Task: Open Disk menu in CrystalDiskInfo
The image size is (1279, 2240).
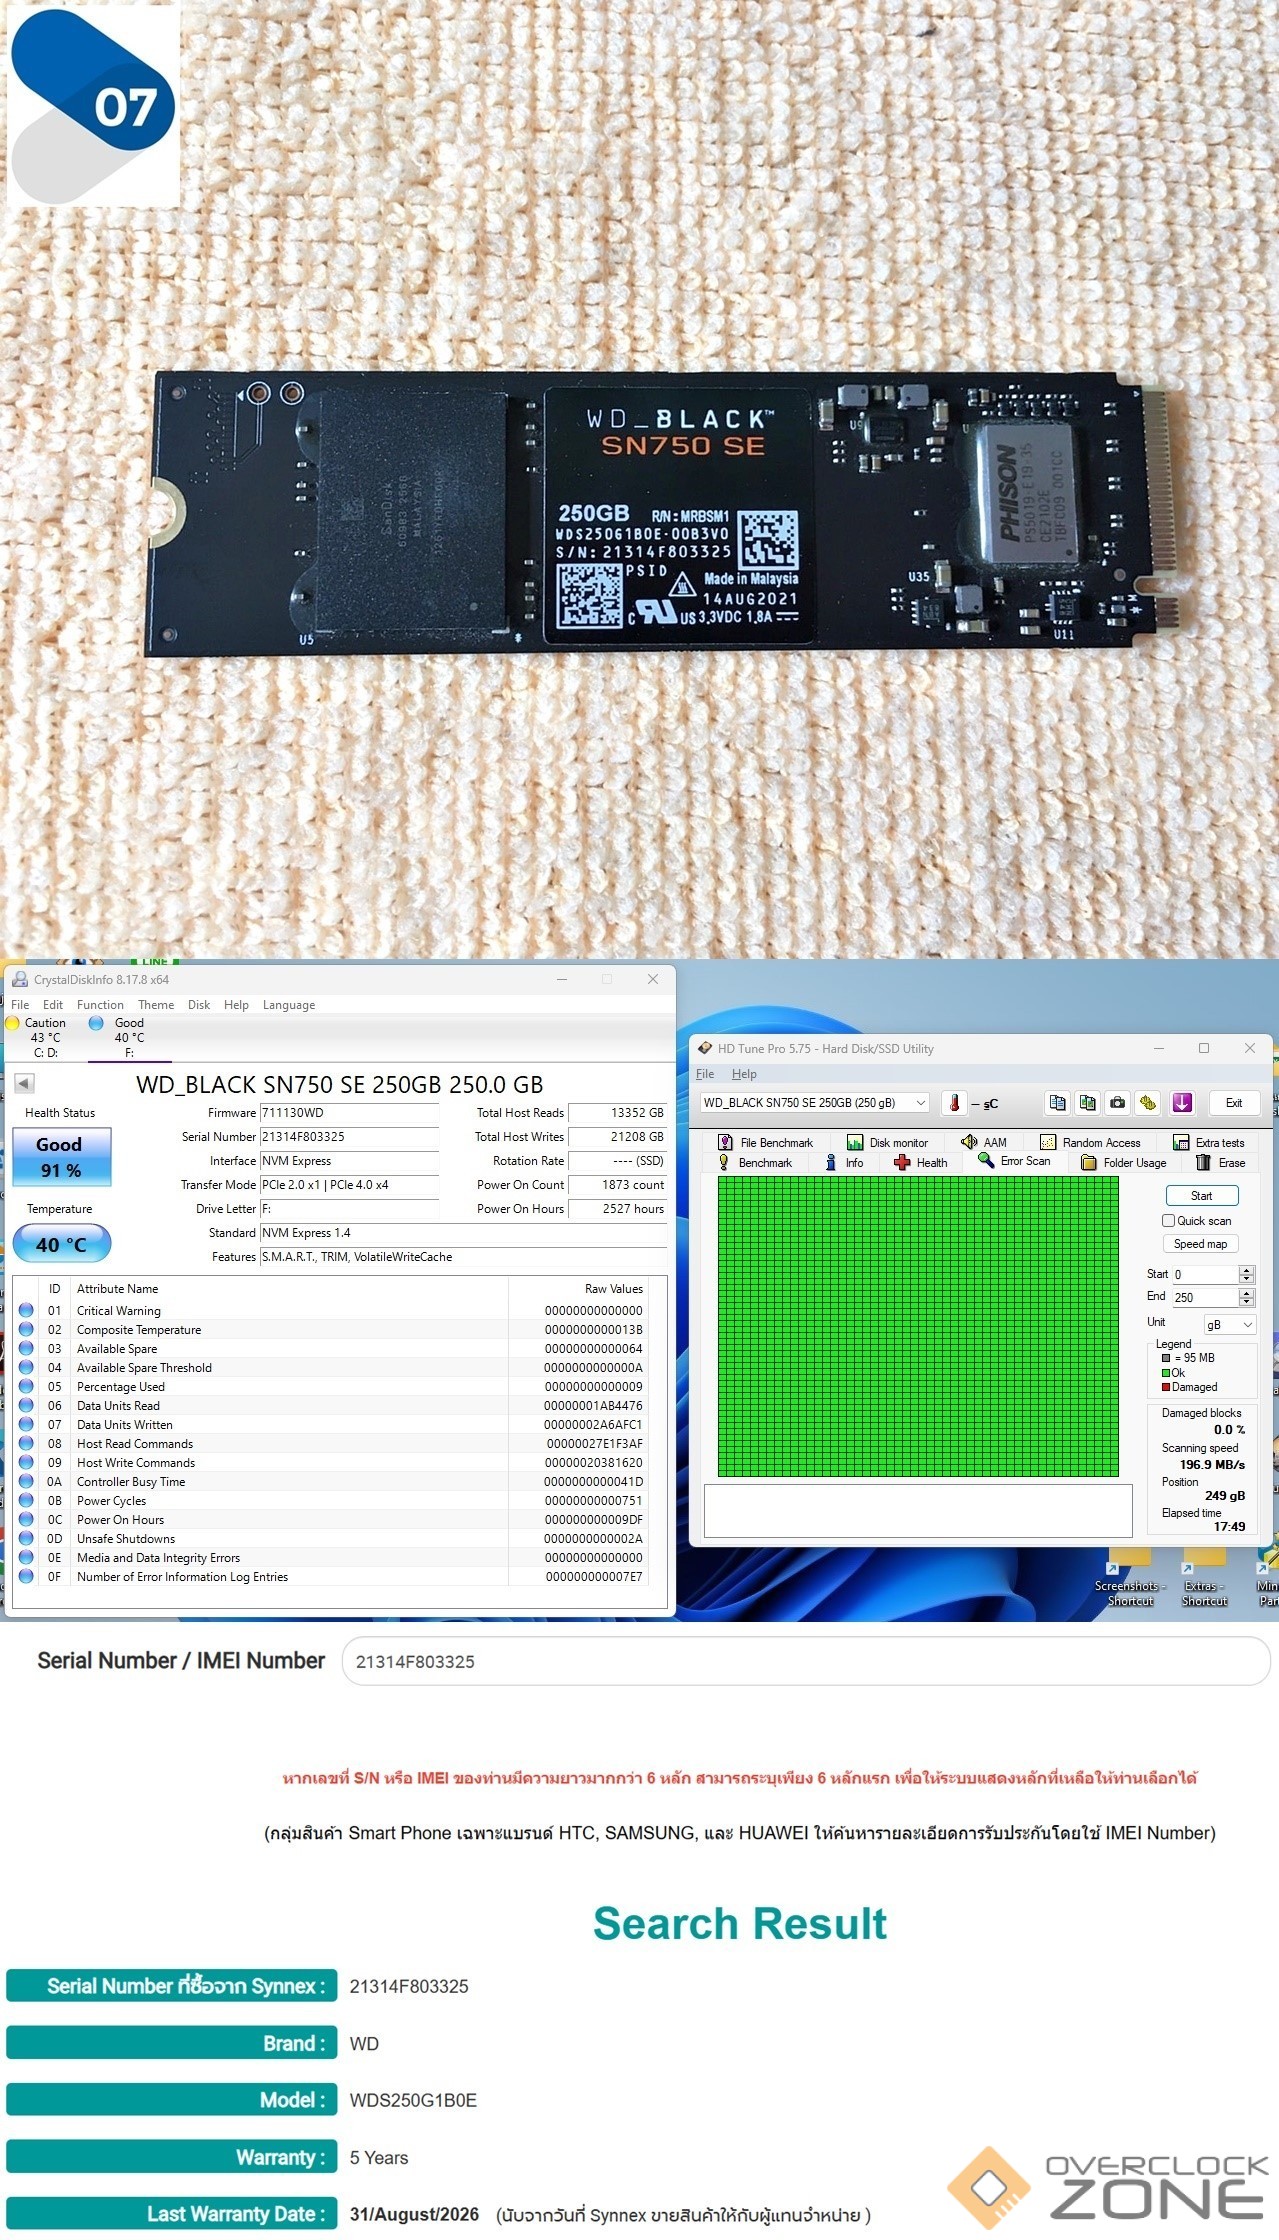Action: coord(199,1004)
